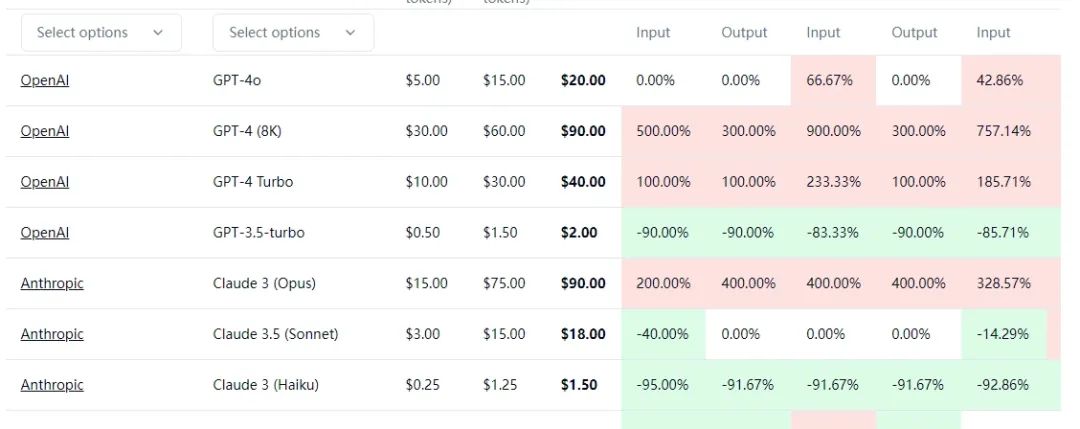
Task: Select the GPT-4o model name cell
Action: [x=237, y=81]
